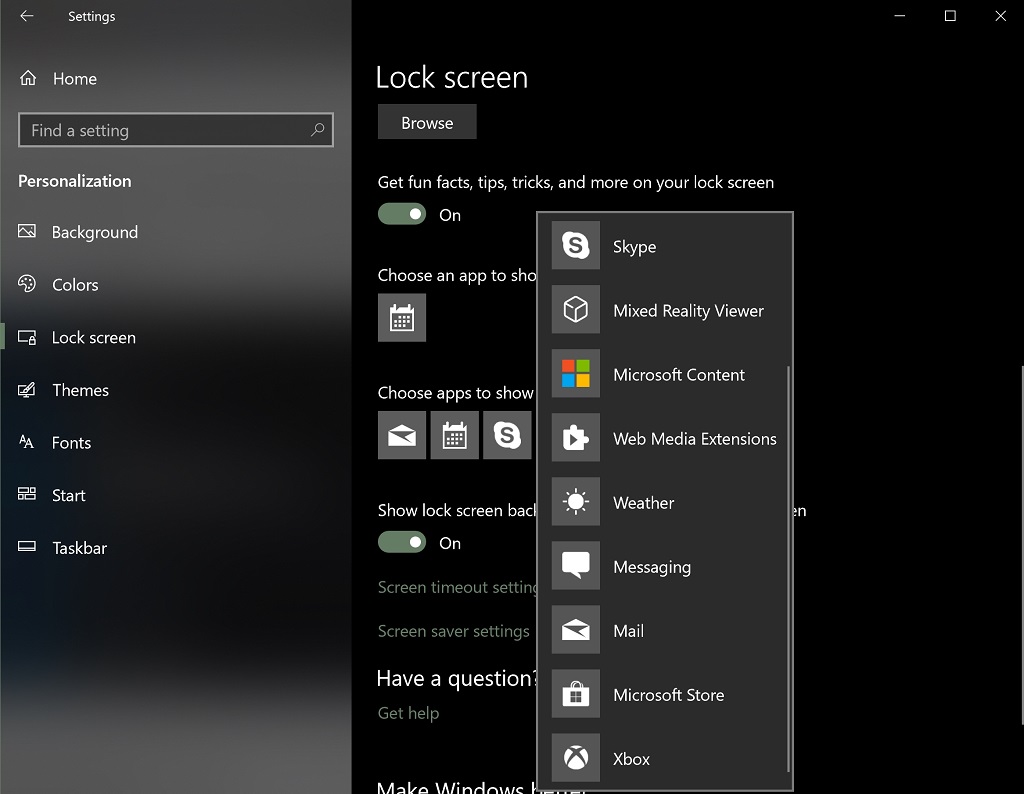
Task: Select Skype from the app list
Action: pyautogui.click(x=665, y=246)
